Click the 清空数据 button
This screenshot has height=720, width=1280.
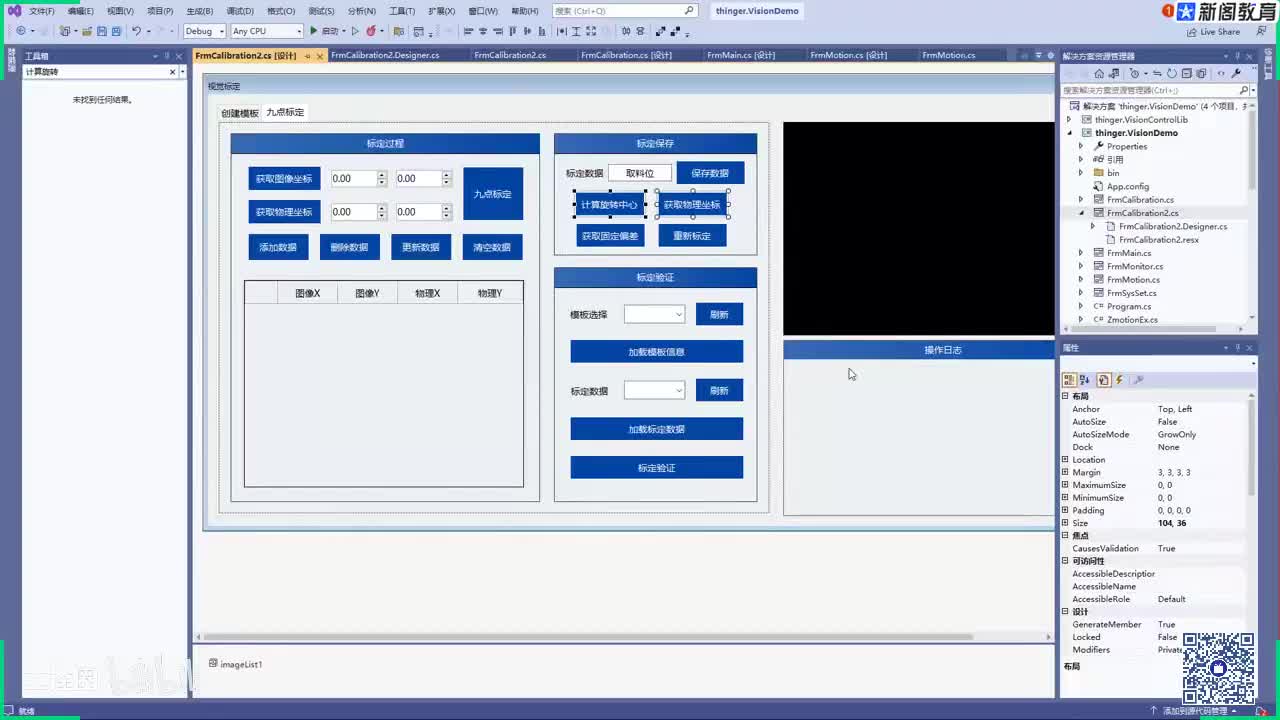(x=492, y=247)
